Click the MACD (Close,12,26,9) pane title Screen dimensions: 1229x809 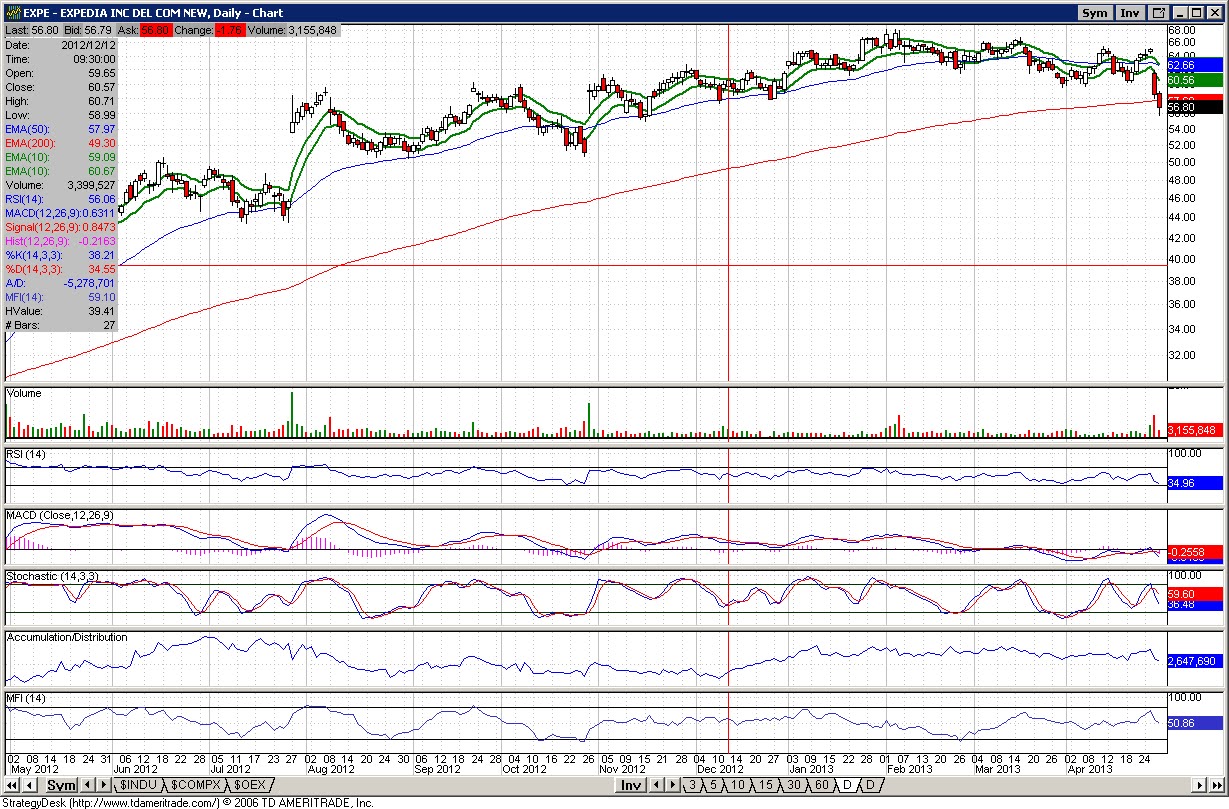[60, 515]
